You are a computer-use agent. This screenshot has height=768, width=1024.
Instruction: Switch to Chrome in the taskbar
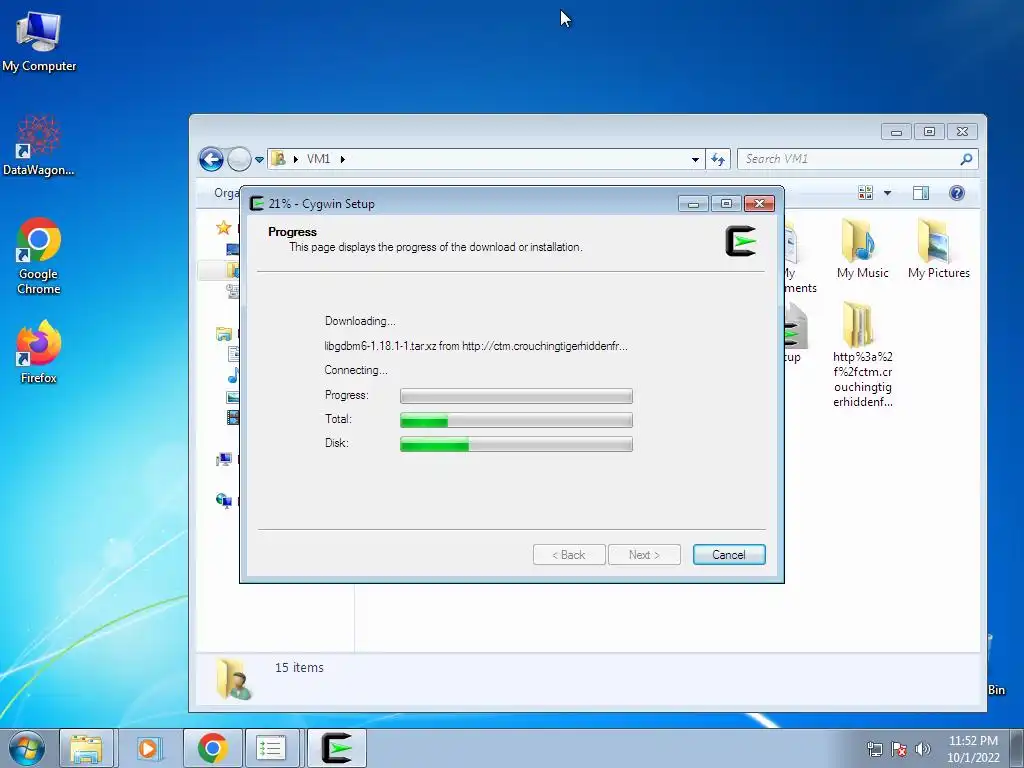click(x=212, y=748)
